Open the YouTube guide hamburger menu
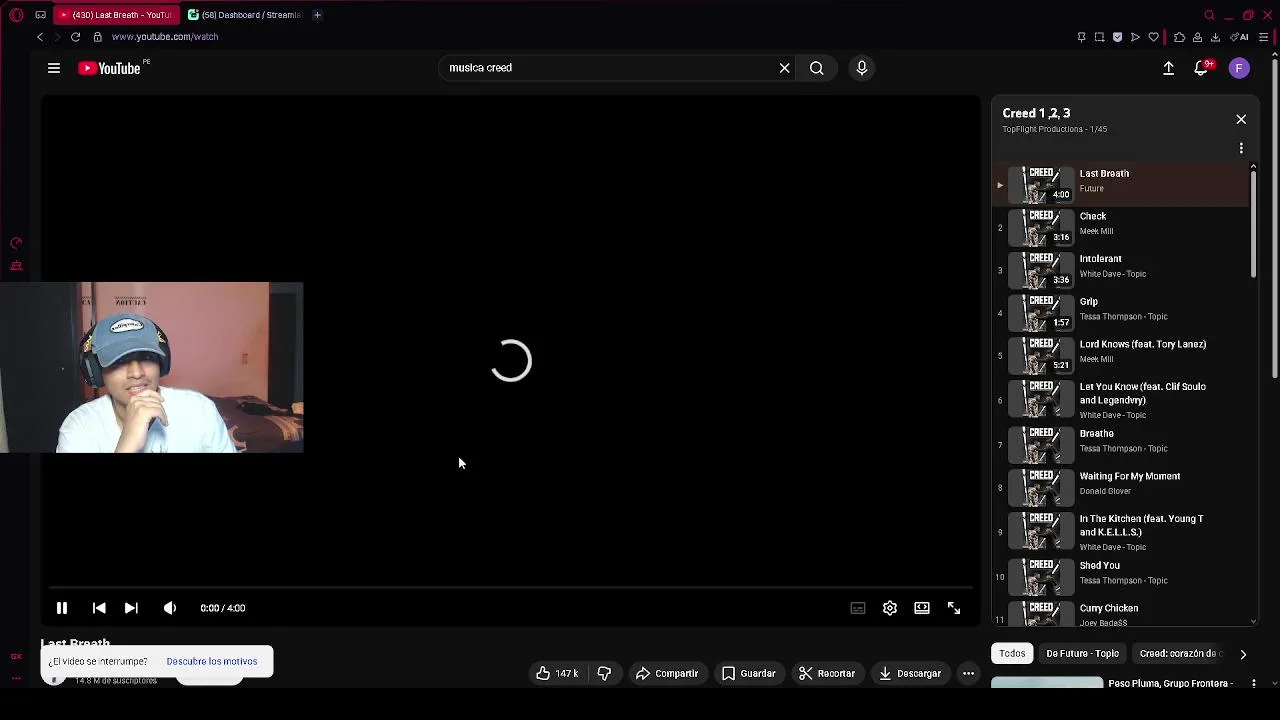 point(54,68)
